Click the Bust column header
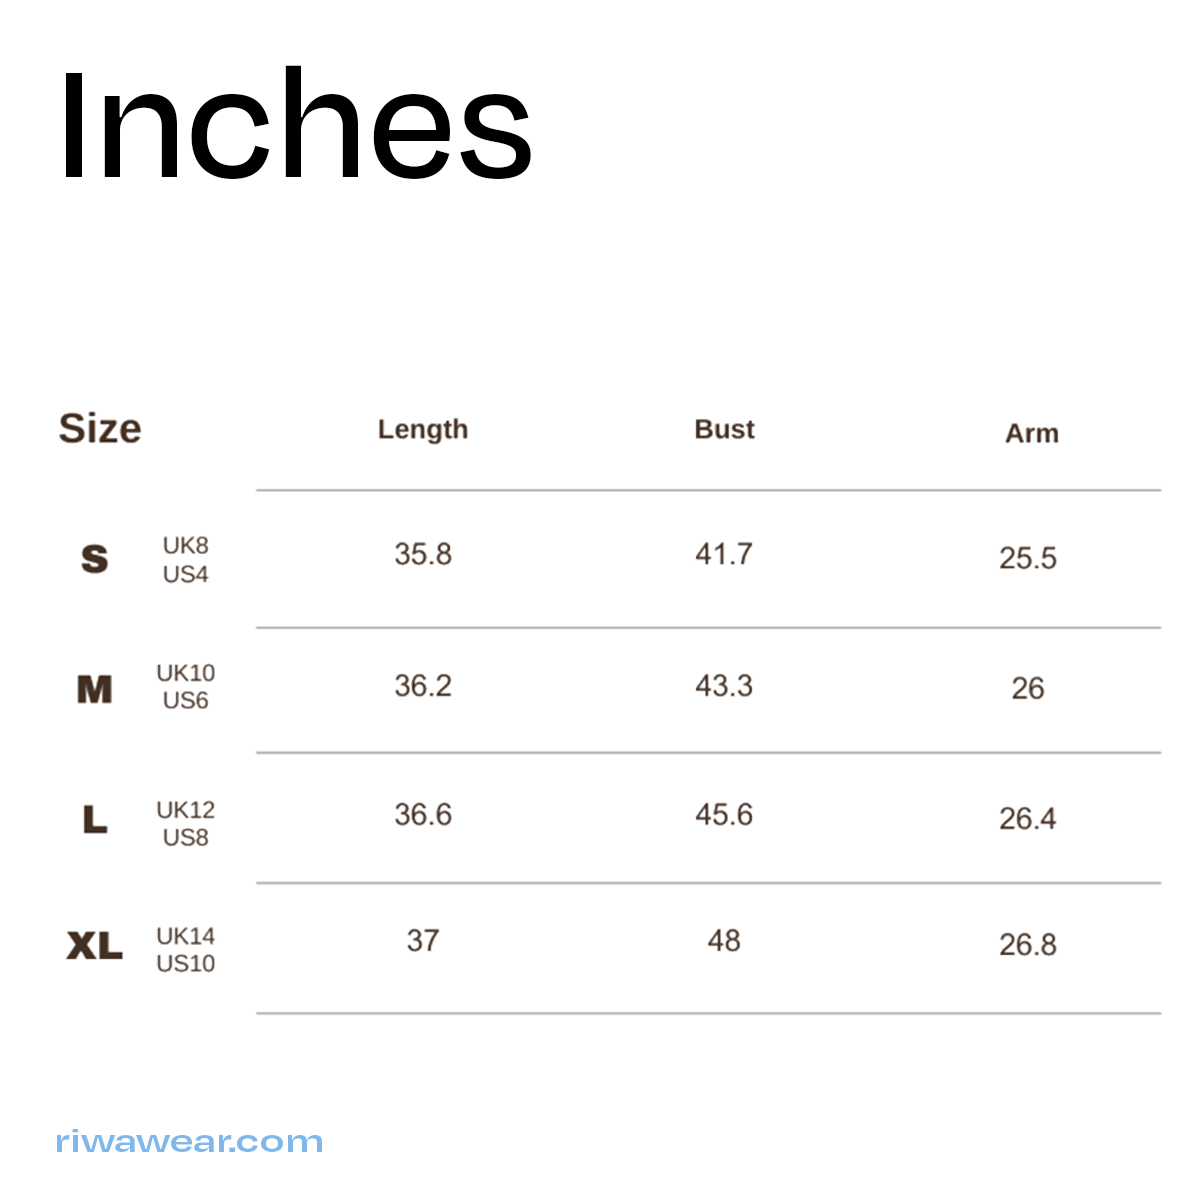This screenshot has width=1200, height=1200. click(x=724, y=430)
